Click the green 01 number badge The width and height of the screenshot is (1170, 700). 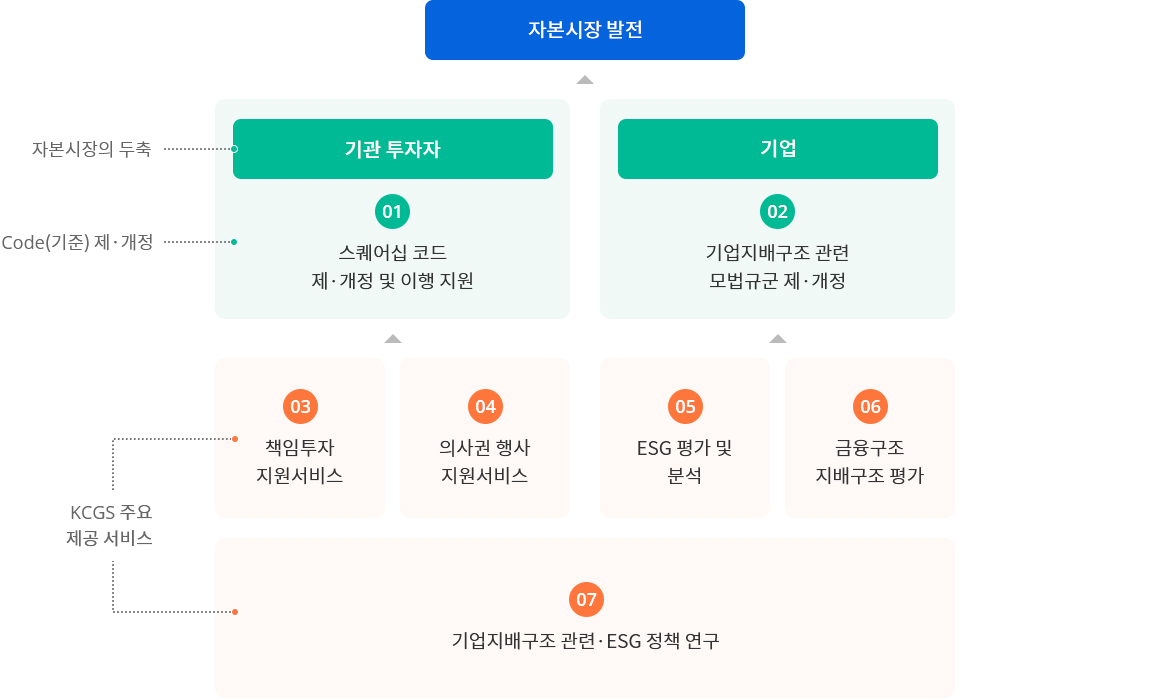[x=392, y=211]
